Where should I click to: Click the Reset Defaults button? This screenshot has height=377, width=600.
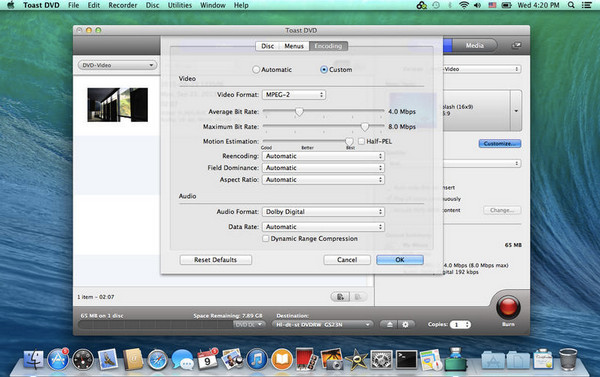coord(215,260)
